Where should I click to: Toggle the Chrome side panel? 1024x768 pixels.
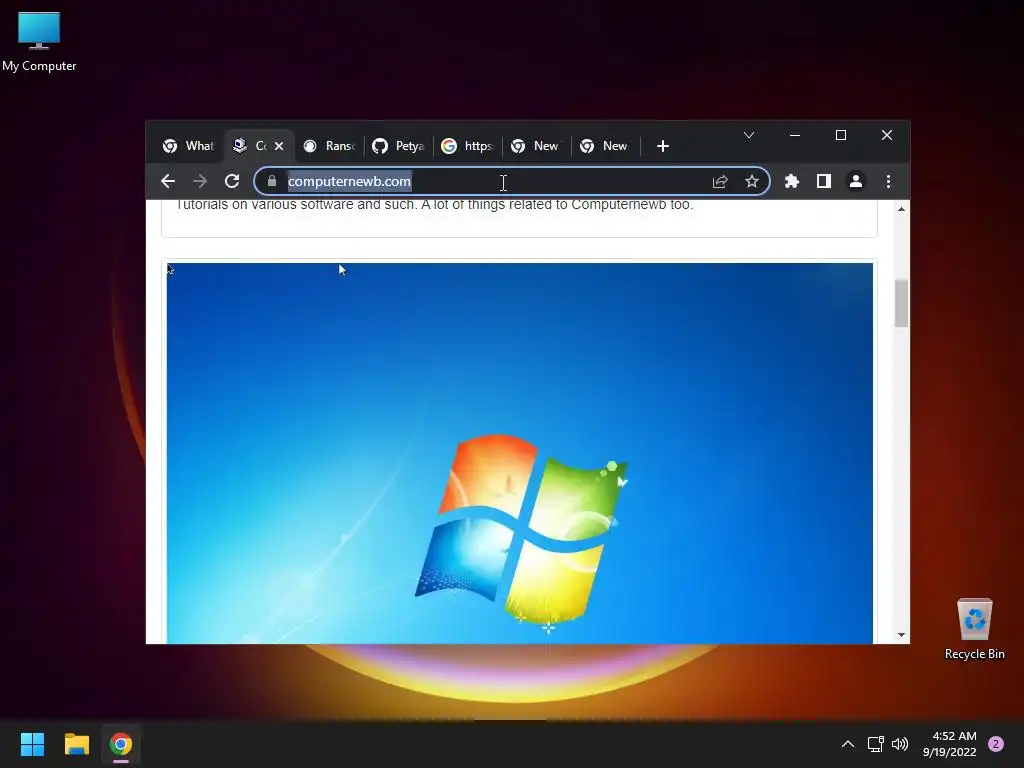824,181
